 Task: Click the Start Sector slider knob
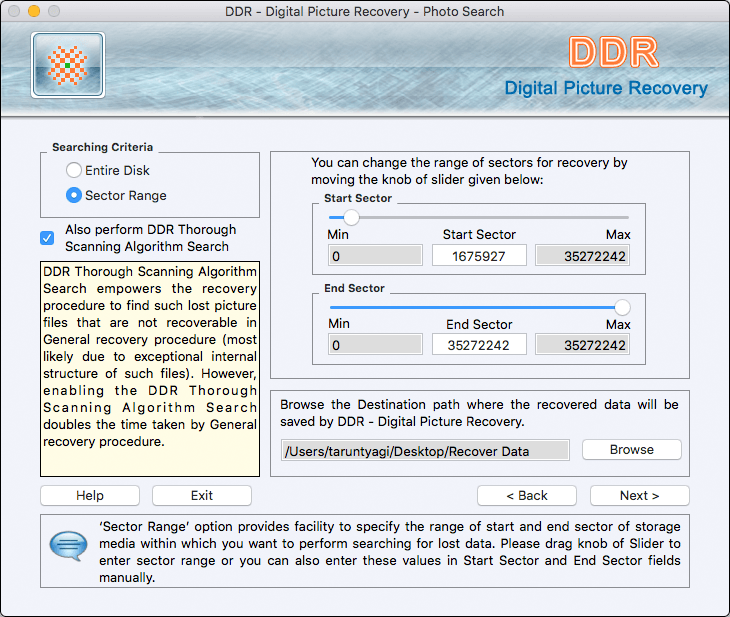(x=351, y=217)
